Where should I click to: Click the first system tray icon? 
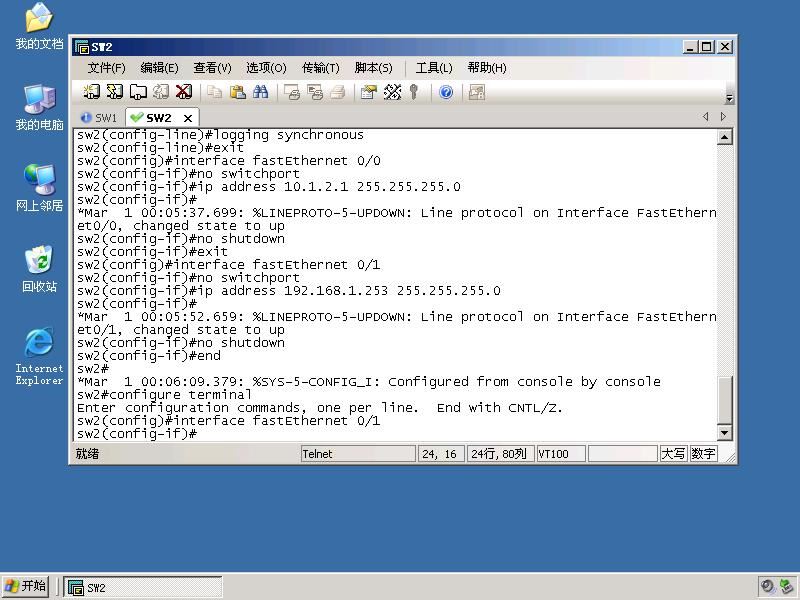point(768,586)
